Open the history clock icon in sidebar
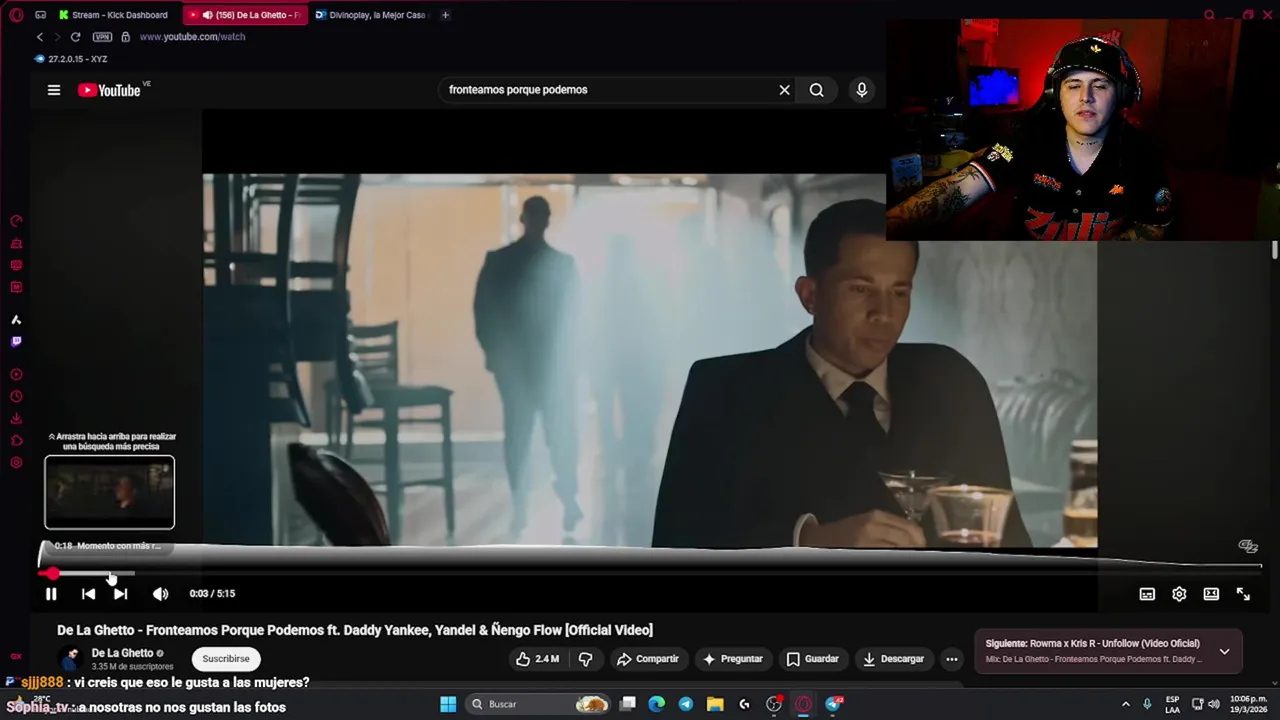The width and height of the screenshot is (1280, 720). click(16, 397)
